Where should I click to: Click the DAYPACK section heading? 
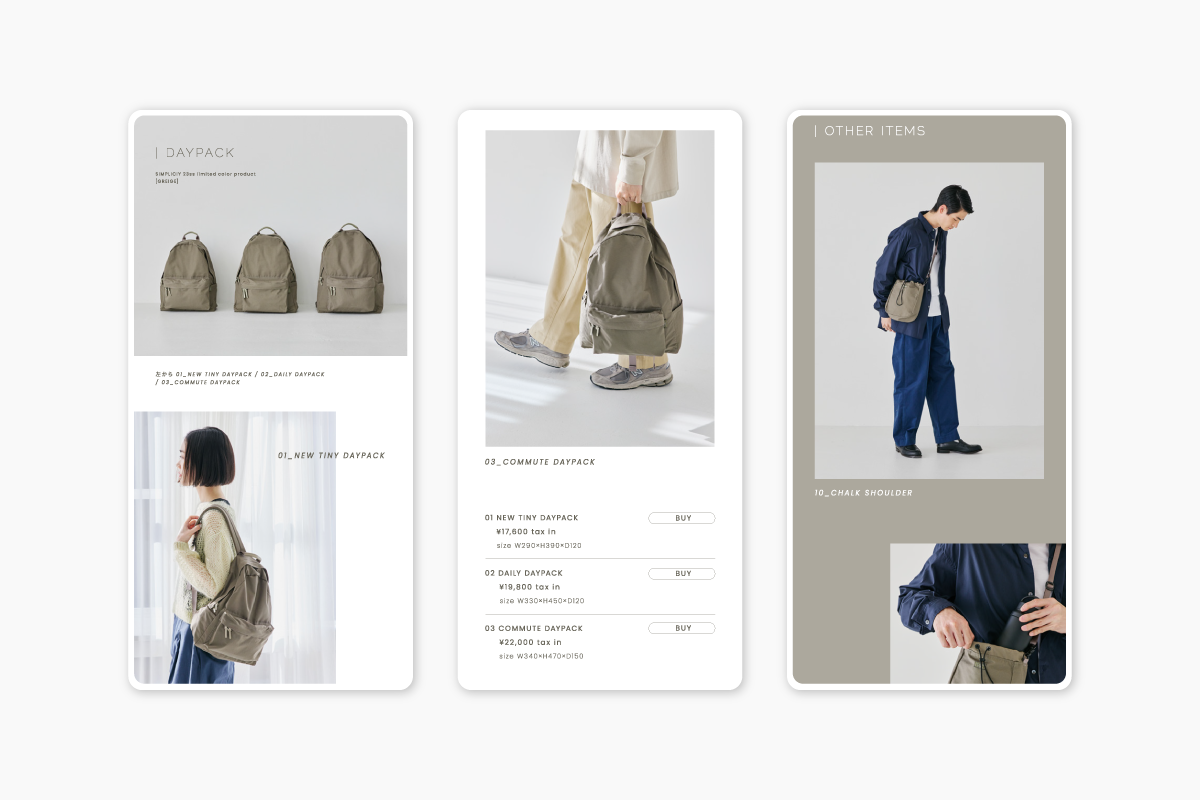click(199, 153)
